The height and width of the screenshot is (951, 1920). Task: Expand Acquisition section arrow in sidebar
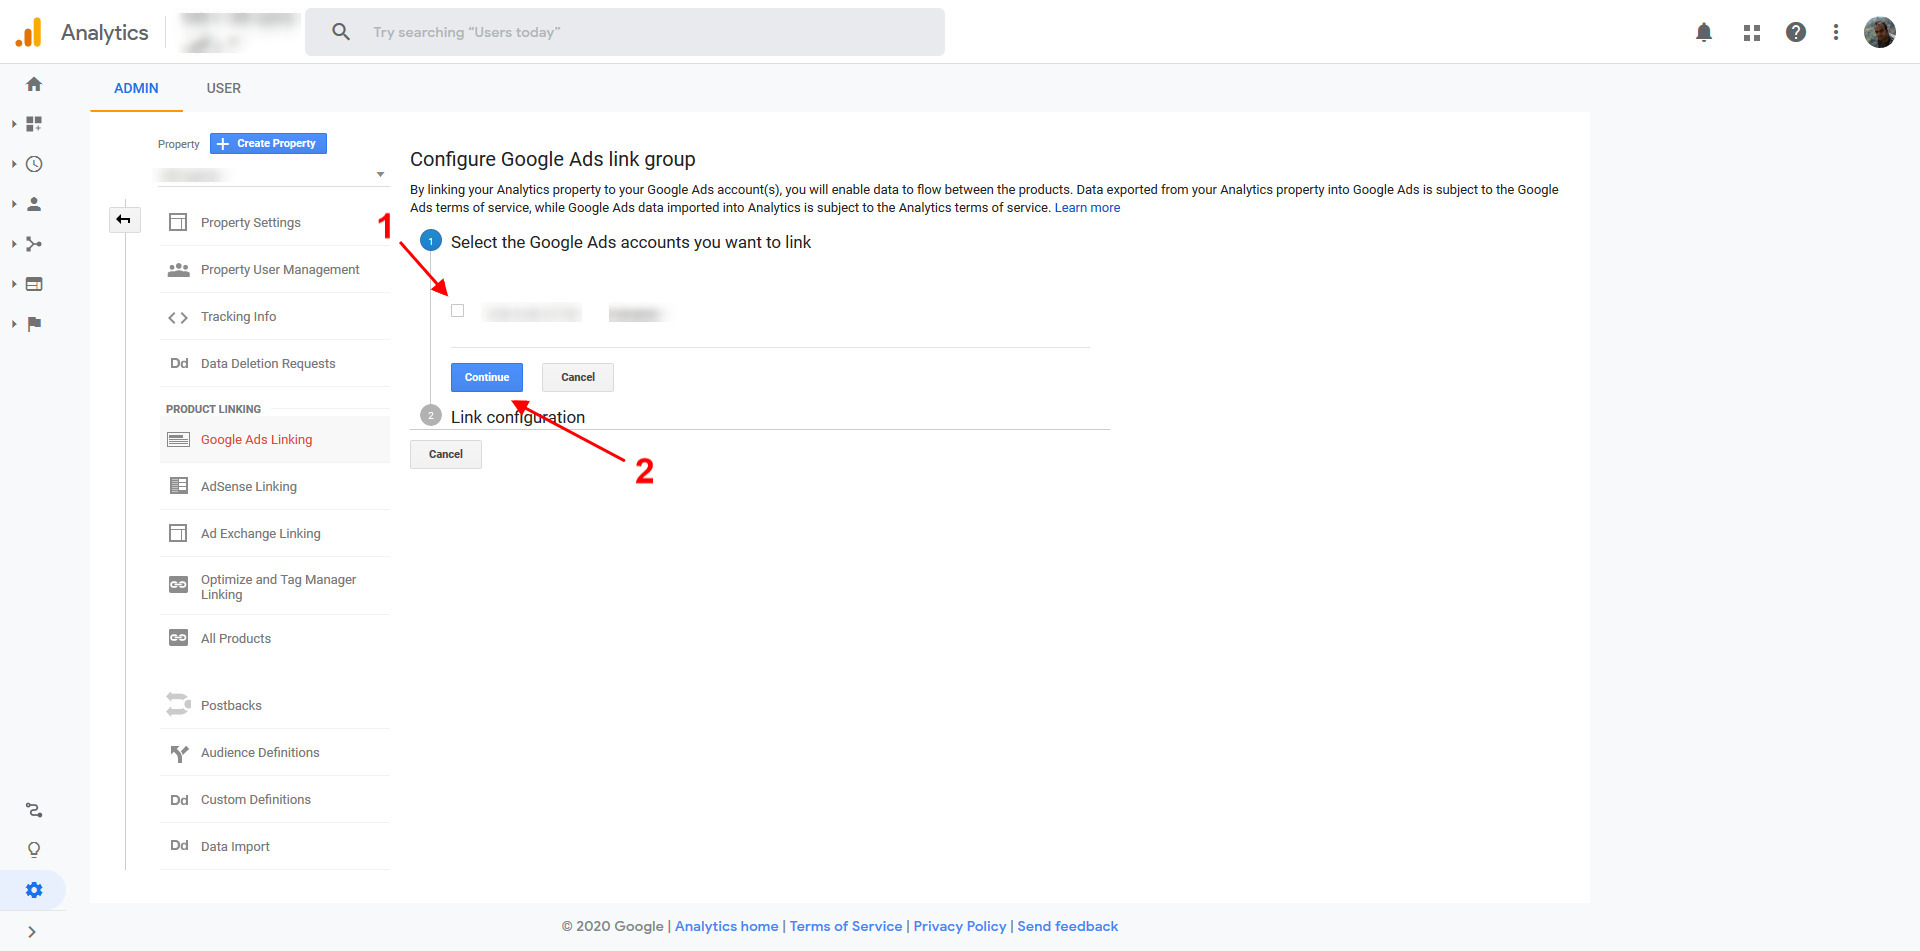point(14,244)
